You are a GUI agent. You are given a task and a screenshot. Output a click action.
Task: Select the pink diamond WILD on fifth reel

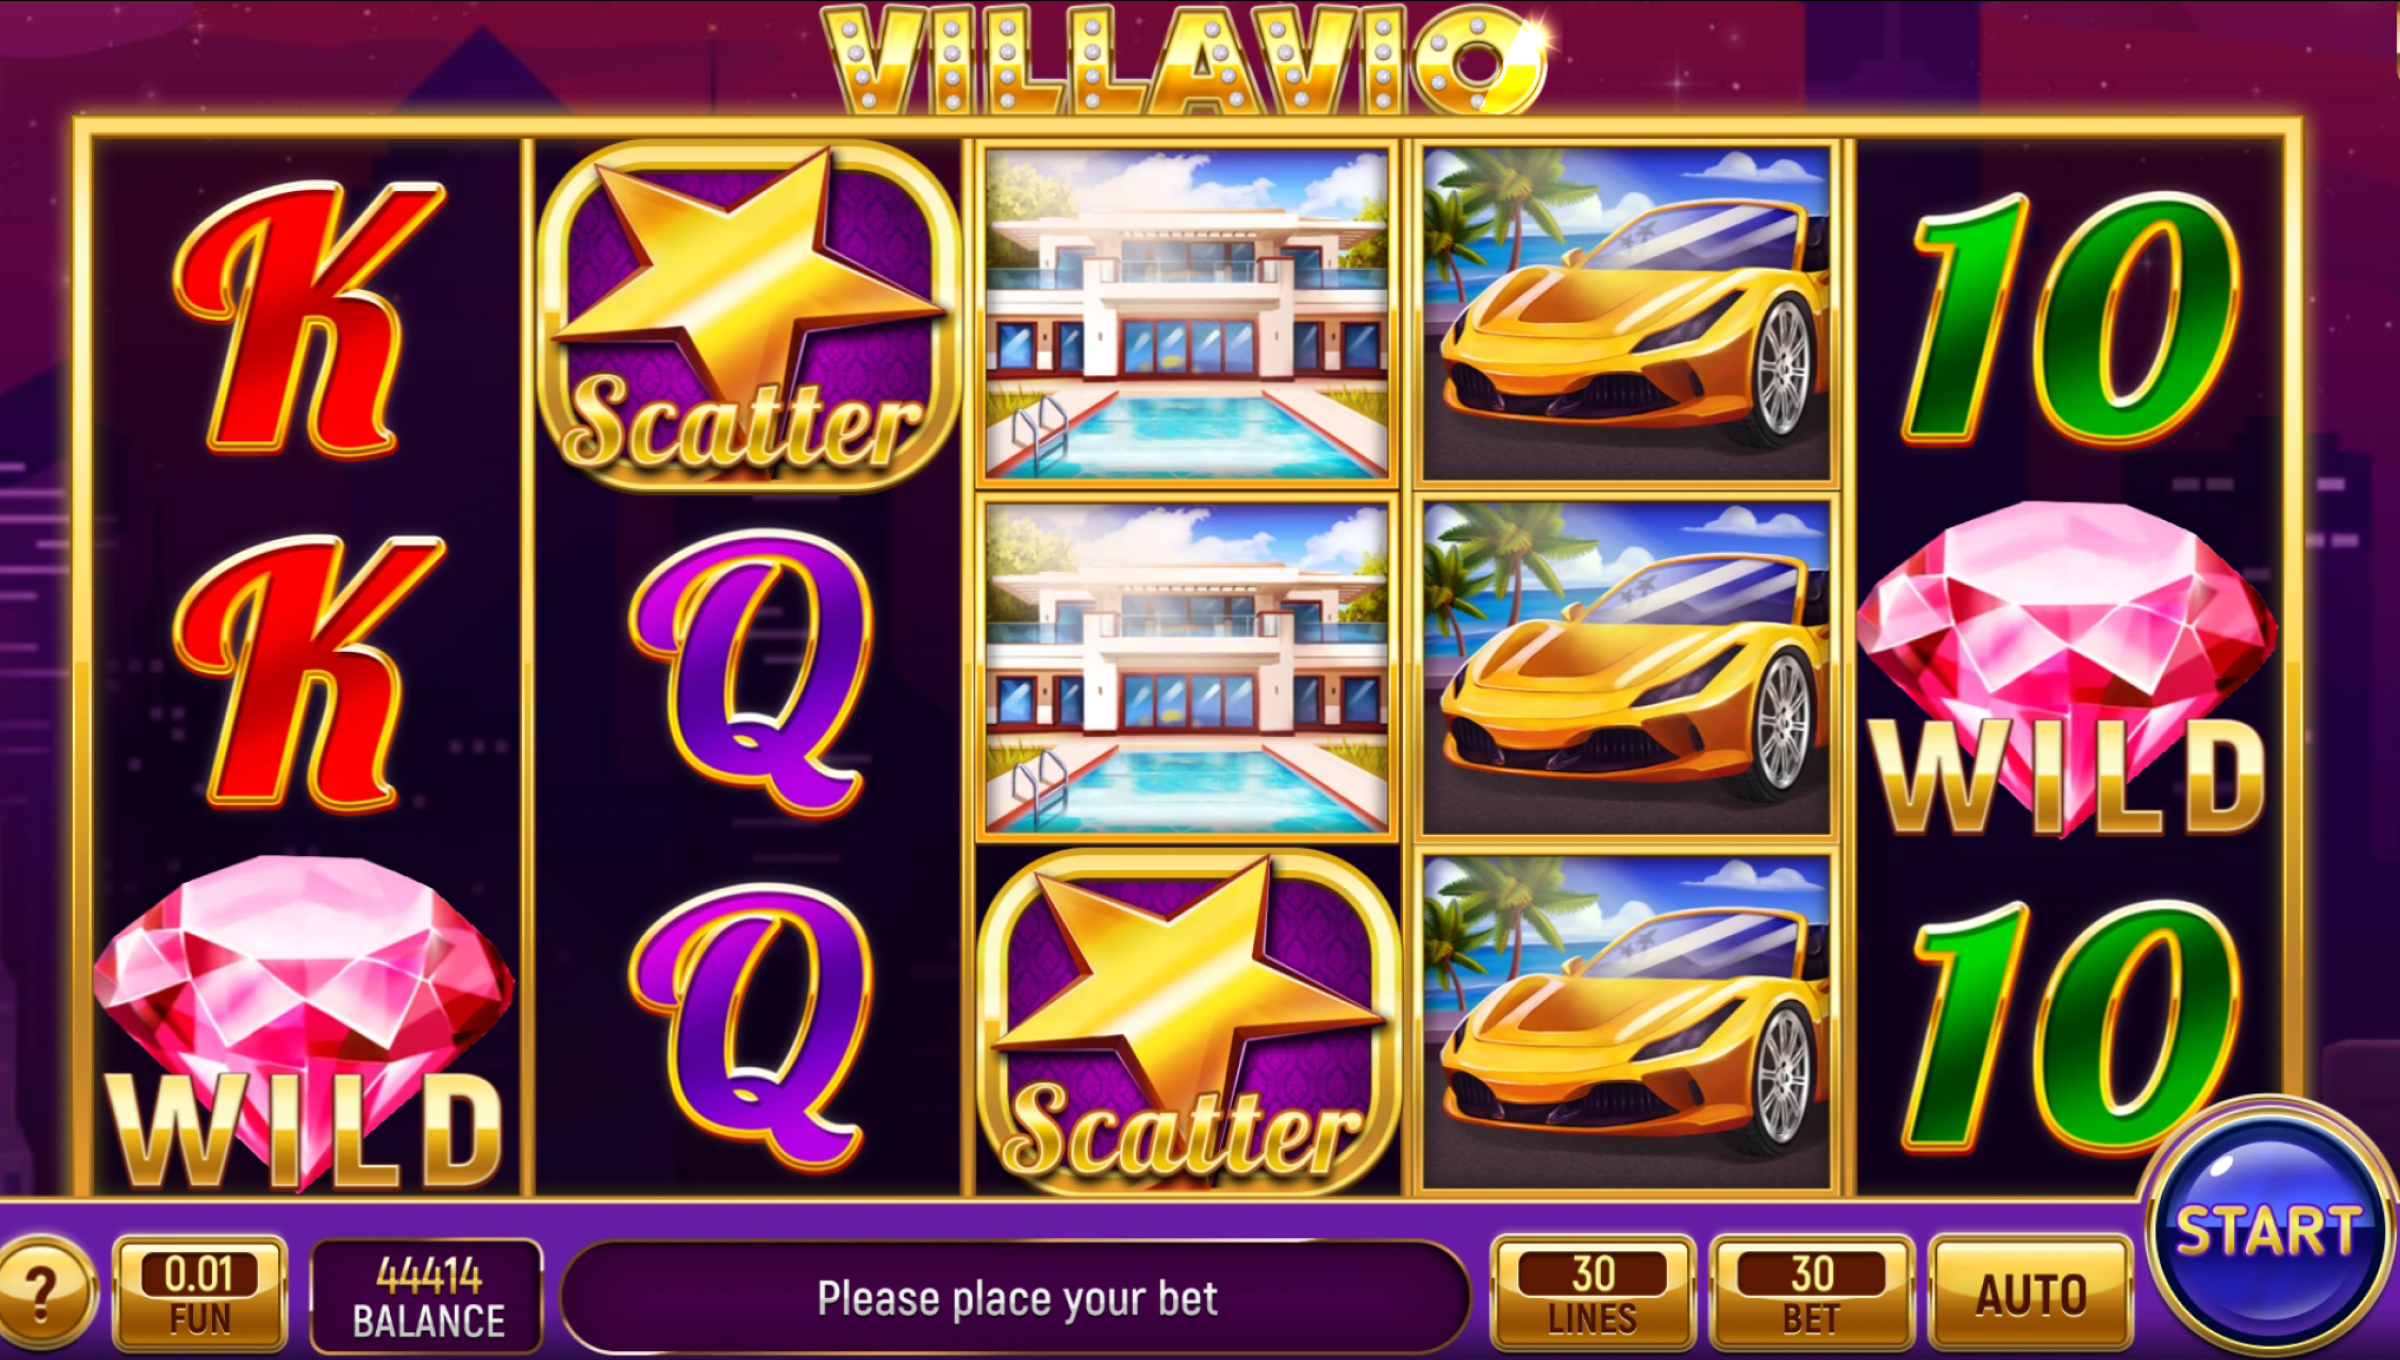tap(2068, 669)
